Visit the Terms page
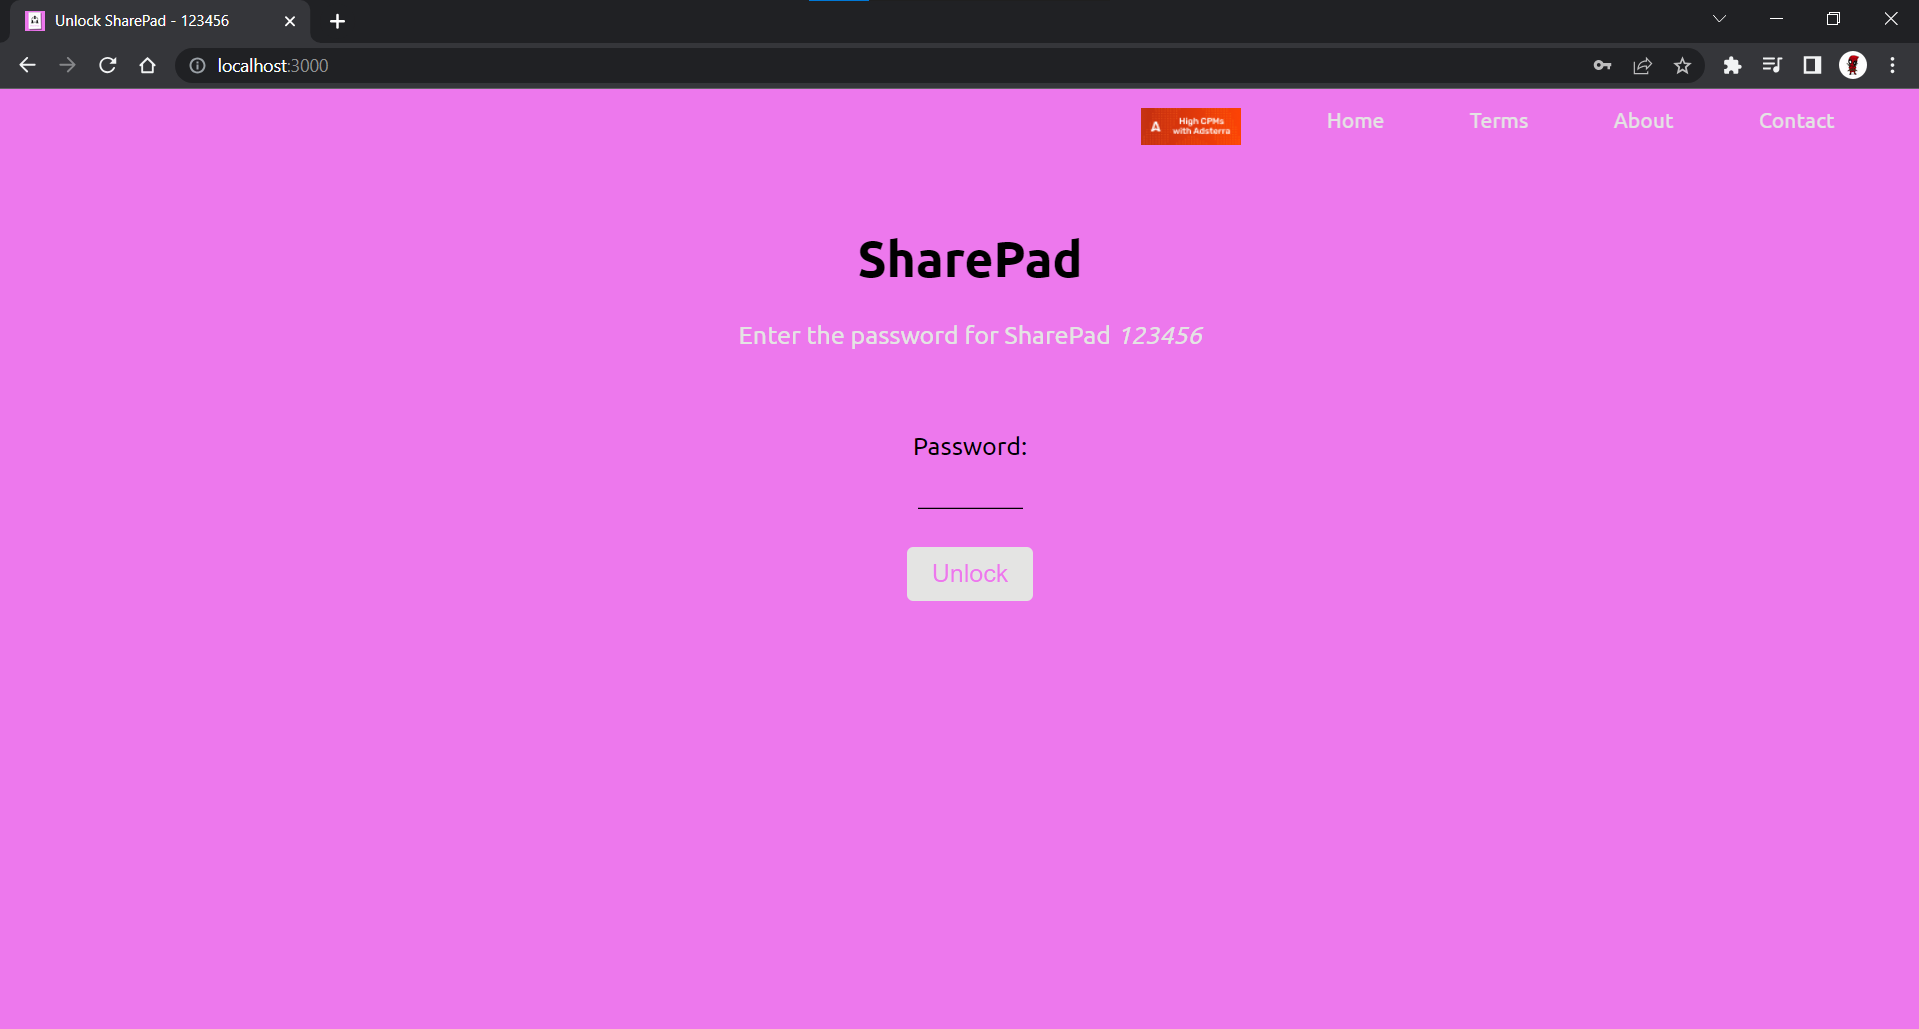 click(1498, 120)
